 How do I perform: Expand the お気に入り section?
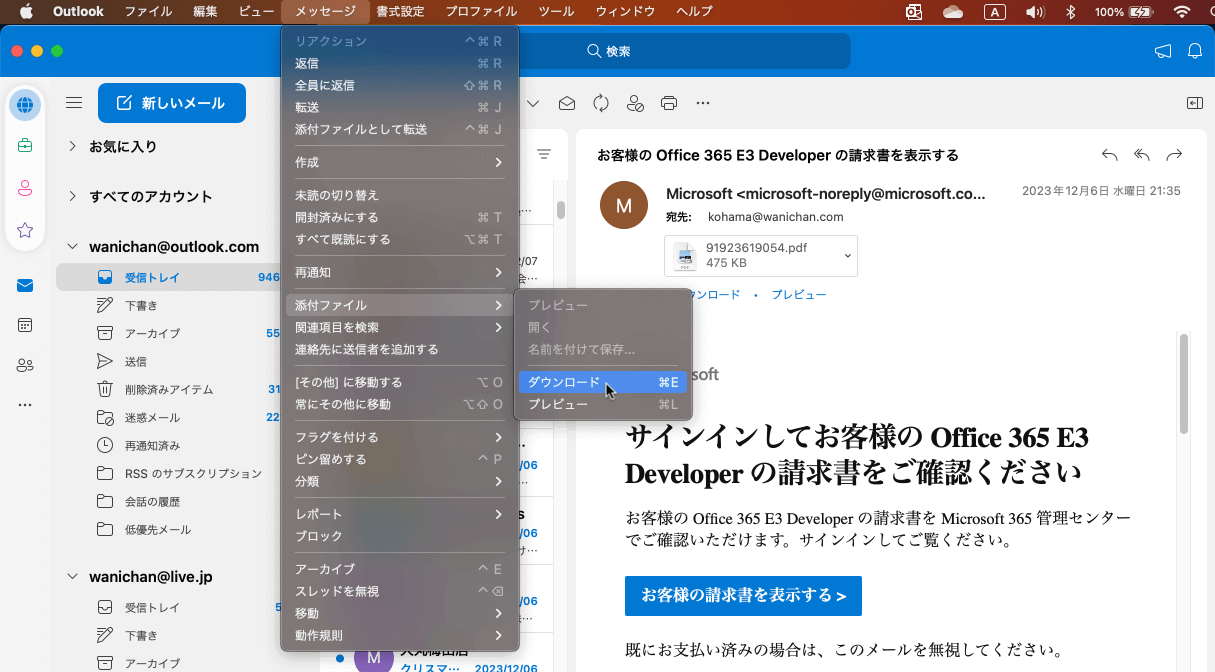[72, 146]
